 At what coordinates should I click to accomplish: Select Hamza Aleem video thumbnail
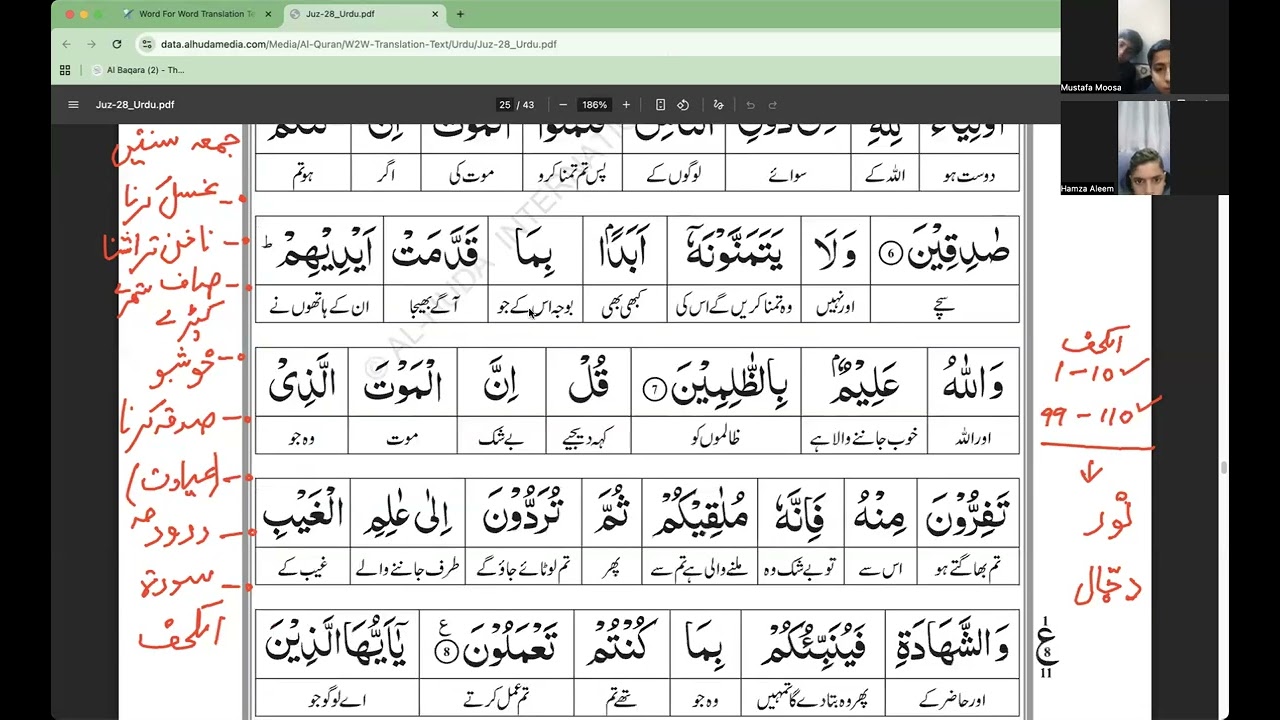pos(1144,148)
